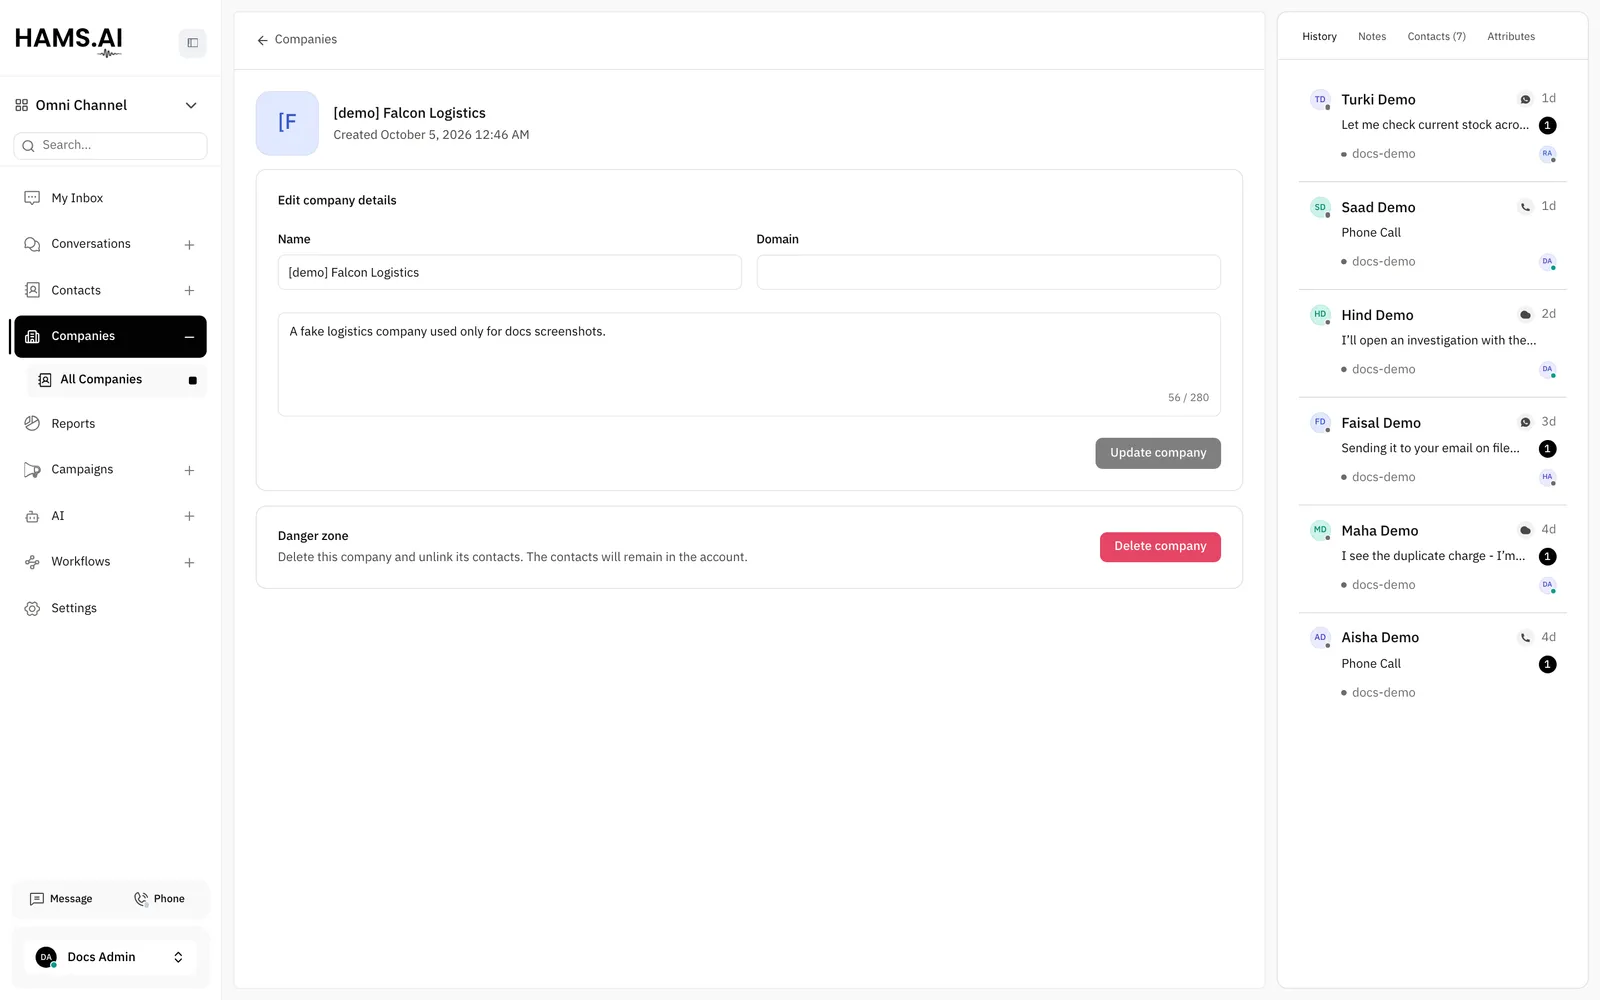Image resolution: width=1600 pixels, height=1000 pixels.
Task: Collapse the sidebar panel icon
Action: [192, 43]
